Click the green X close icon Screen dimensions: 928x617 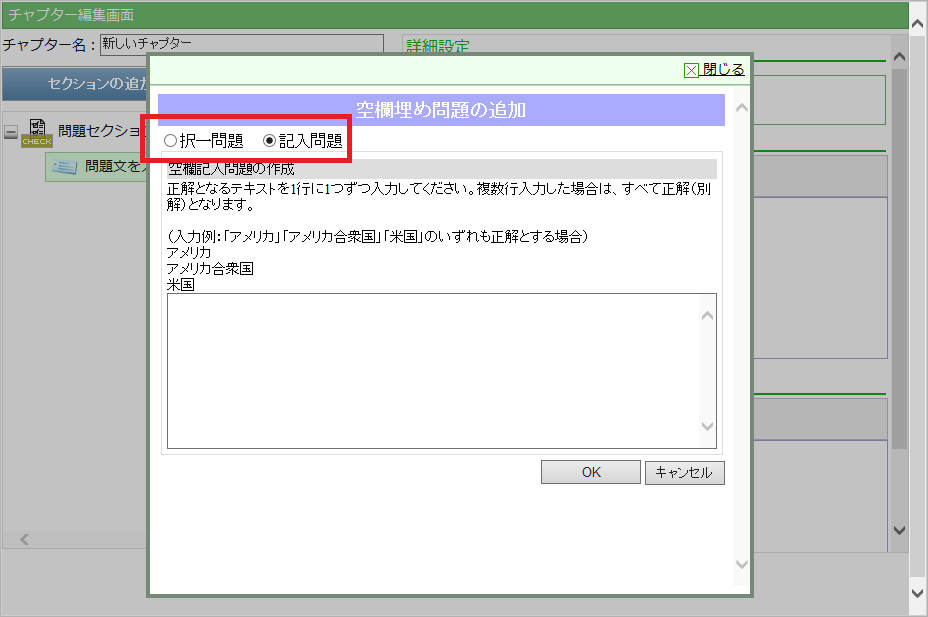point(691,71)
